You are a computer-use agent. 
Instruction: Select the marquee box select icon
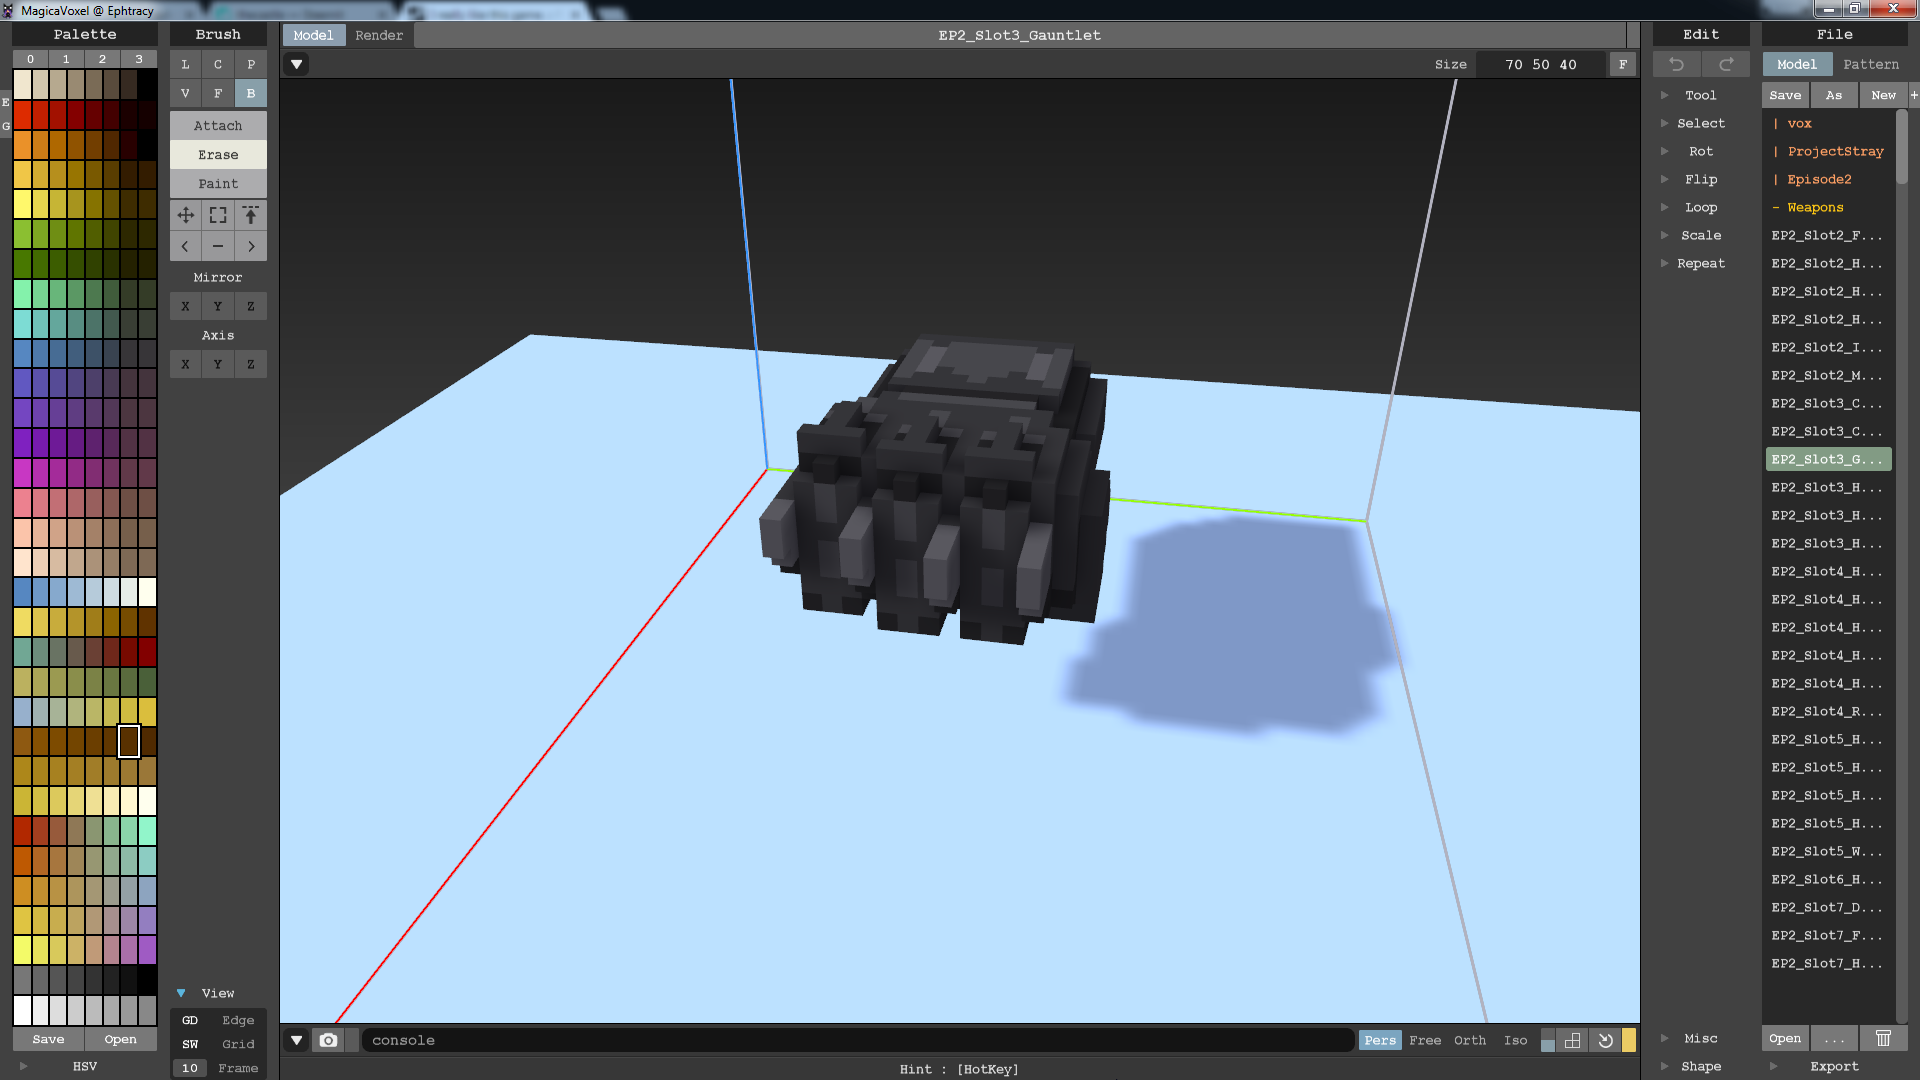pos(218,215)
